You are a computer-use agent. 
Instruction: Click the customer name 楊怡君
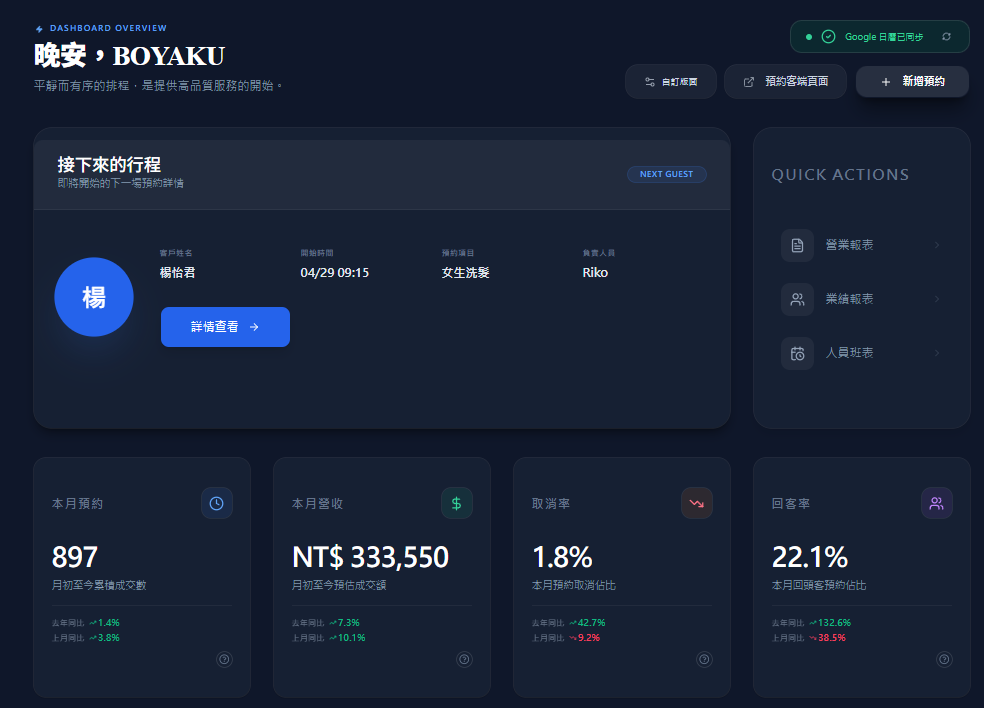(178, 272)
